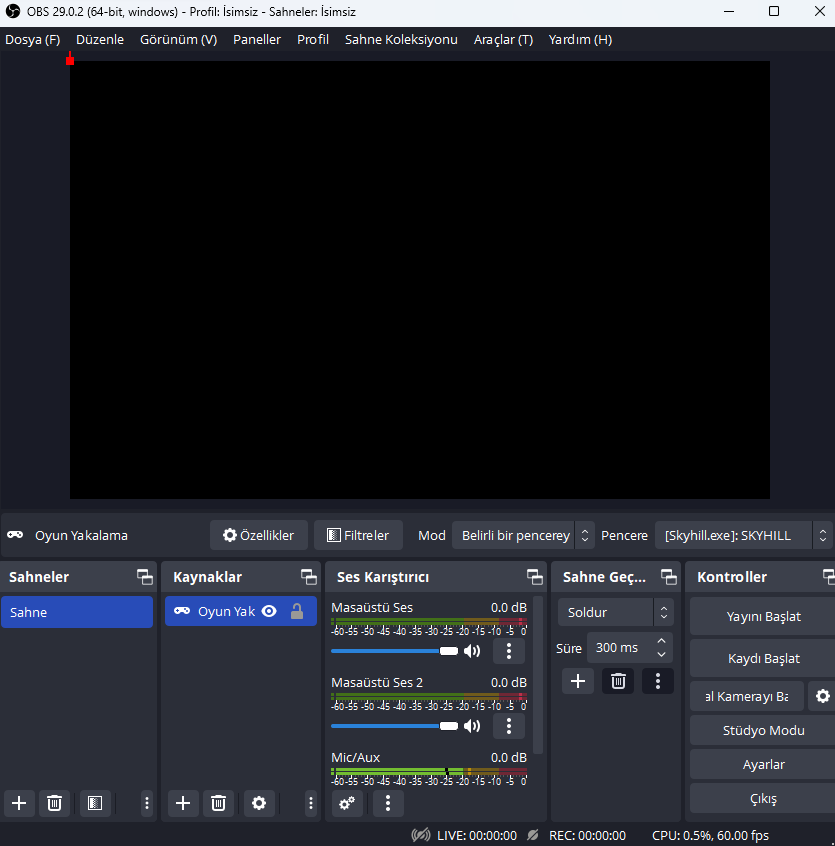The image size is (835, 846).
Task: Open Masaüstü Ses options three-dot button
Action: tap(509, 651)
